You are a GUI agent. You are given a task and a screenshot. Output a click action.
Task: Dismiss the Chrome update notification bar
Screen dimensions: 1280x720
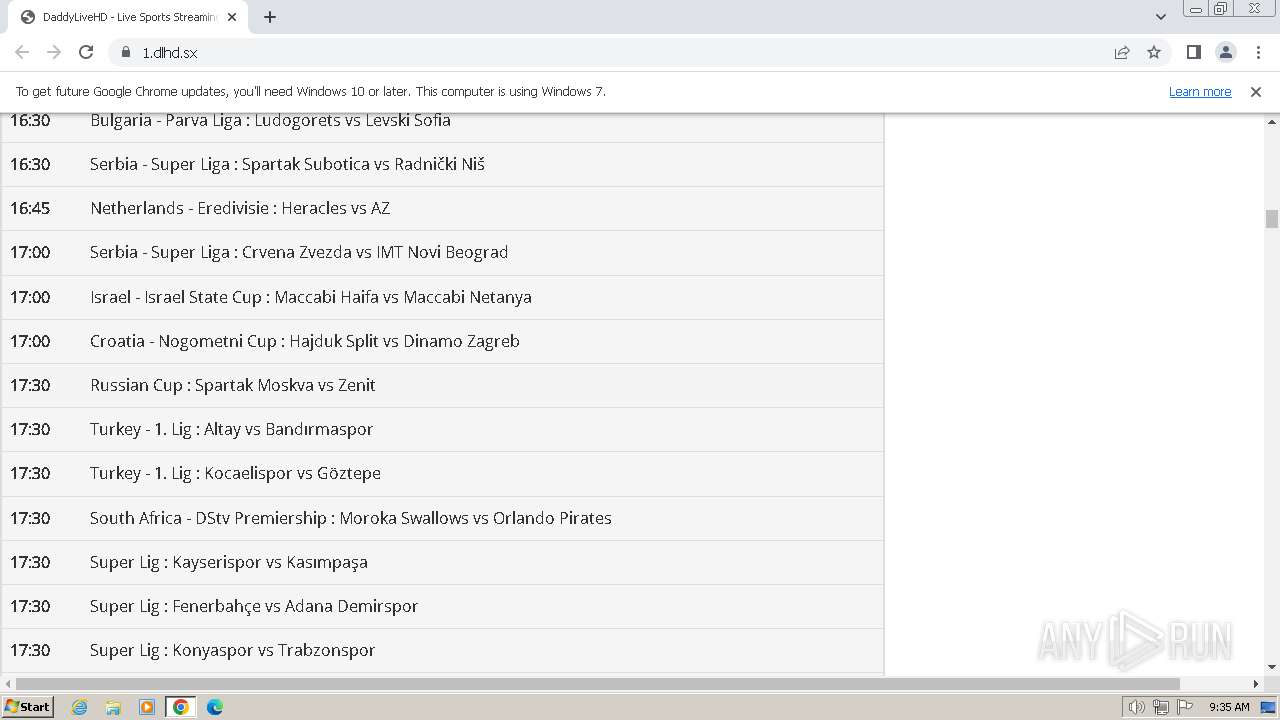(x=1256, y=91)
